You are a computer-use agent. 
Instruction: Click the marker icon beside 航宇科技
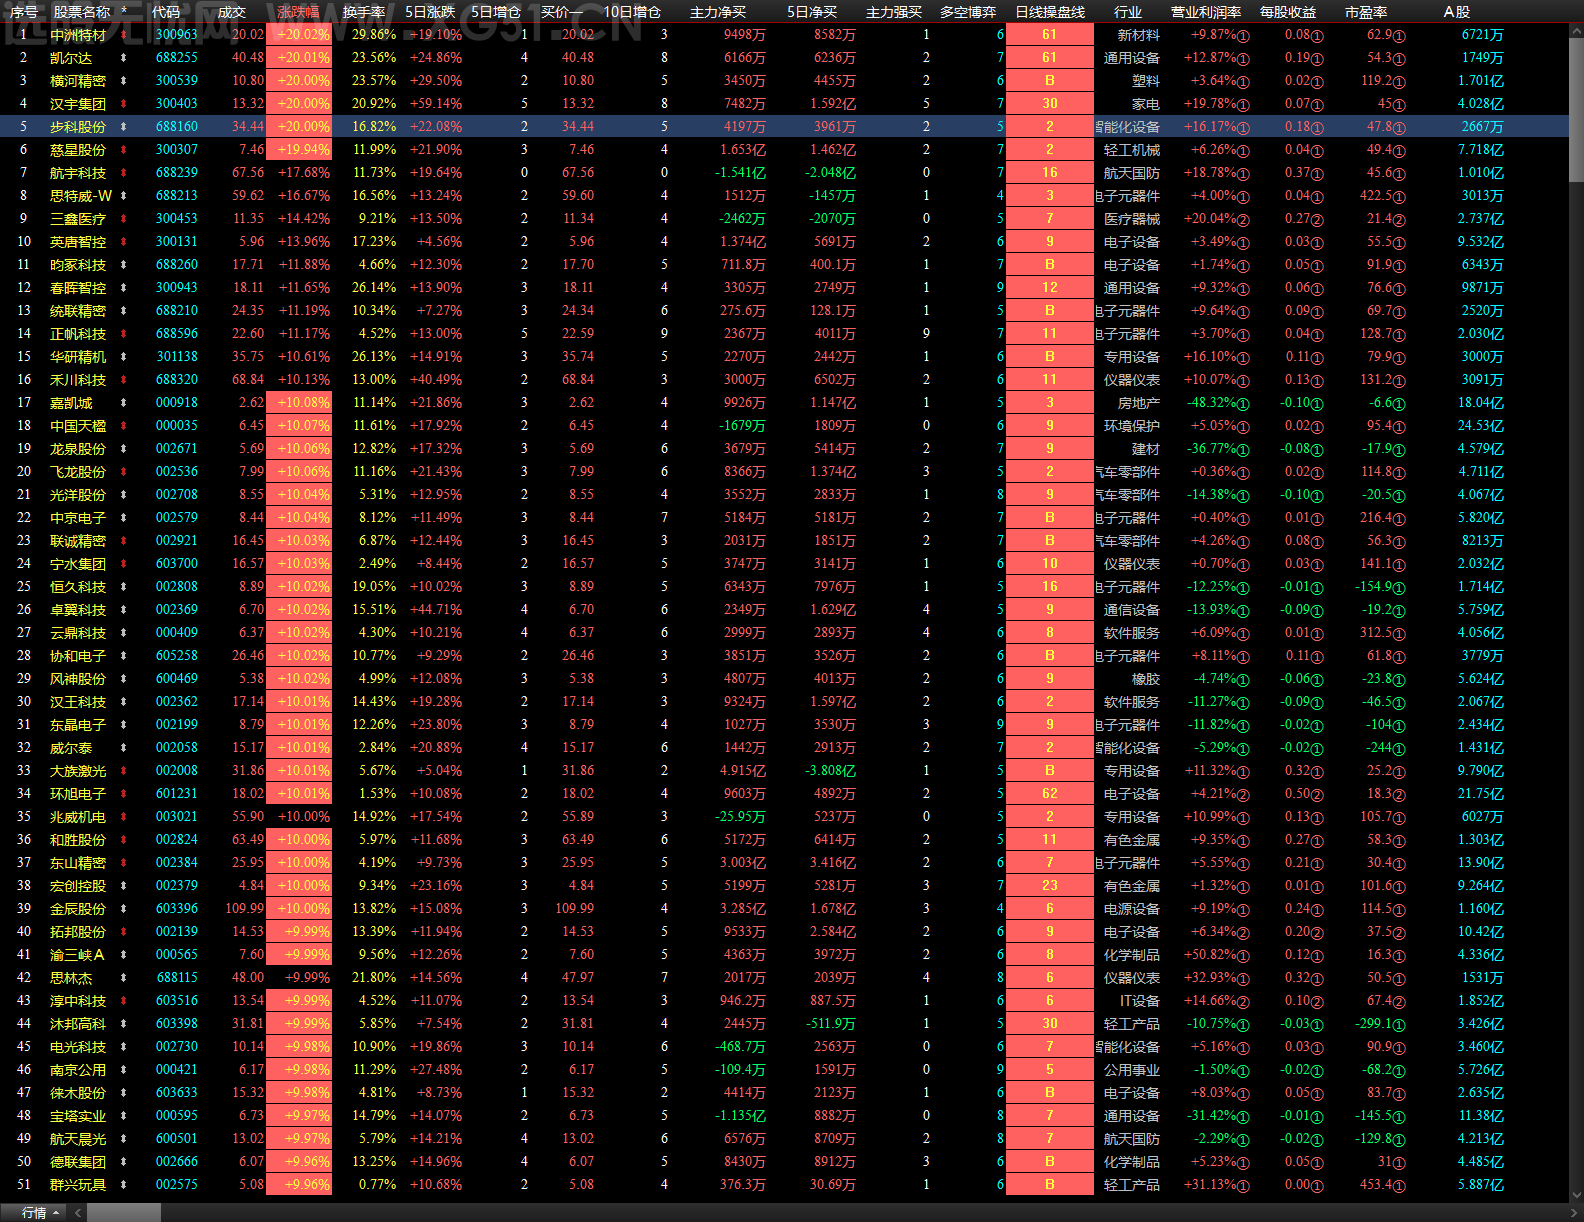click(124, 173)
